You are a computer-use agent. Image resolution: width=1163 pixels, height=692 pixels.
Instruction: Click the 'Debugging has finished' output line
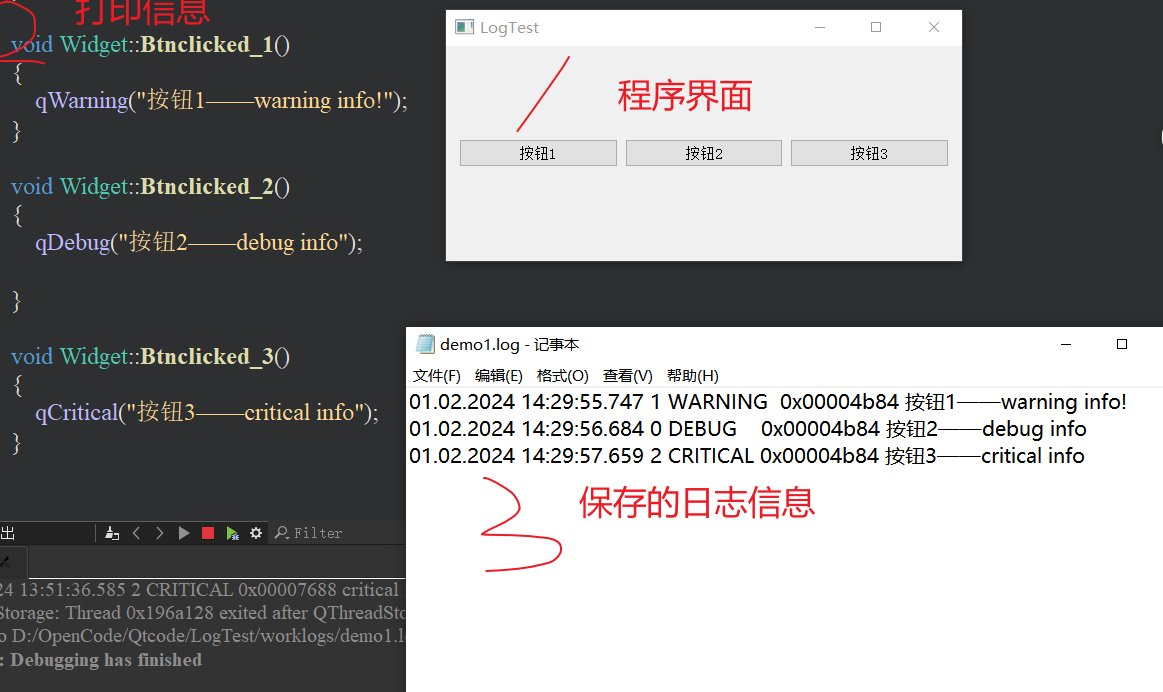point(101,660)
